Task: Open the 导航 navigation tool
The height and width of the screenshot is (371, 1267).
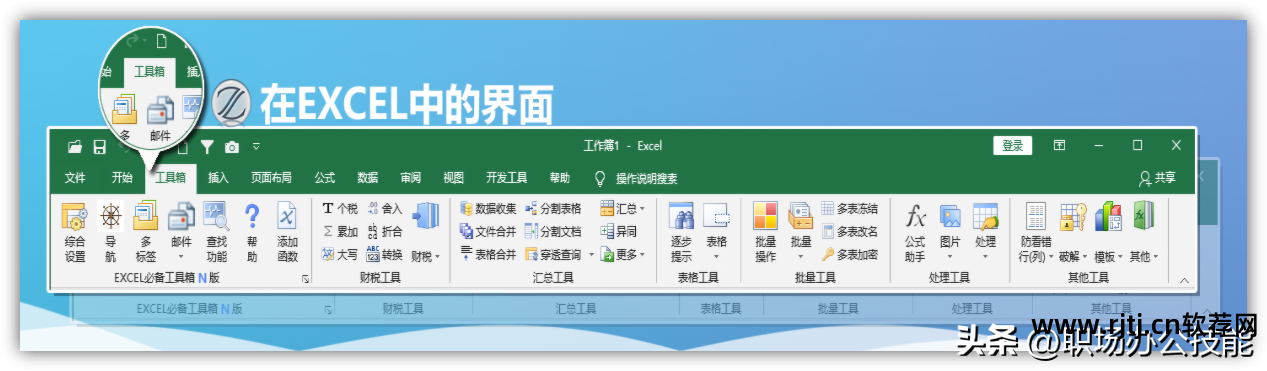Action: pos(110,231)
